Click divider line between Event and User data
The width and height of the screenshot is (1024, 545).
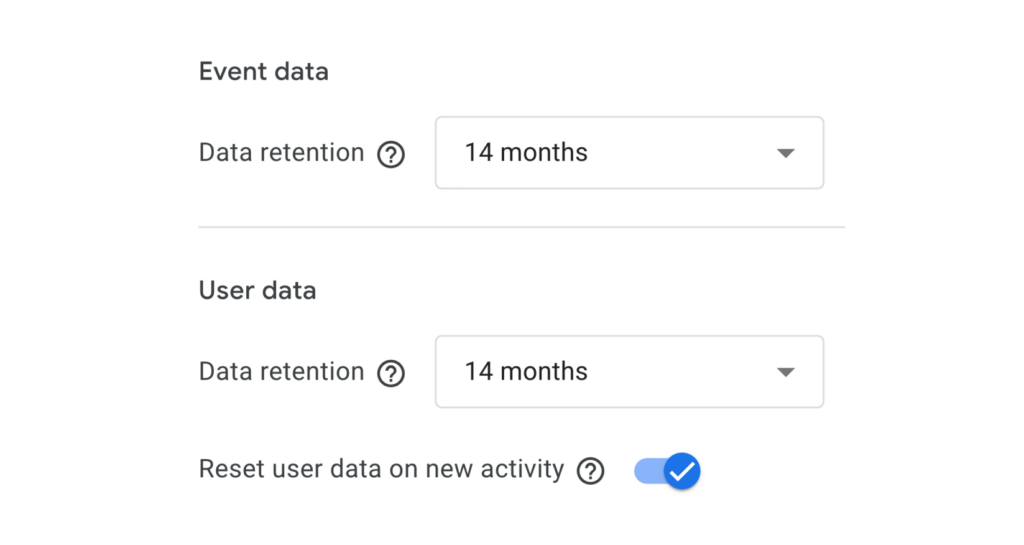click(521, 227)
